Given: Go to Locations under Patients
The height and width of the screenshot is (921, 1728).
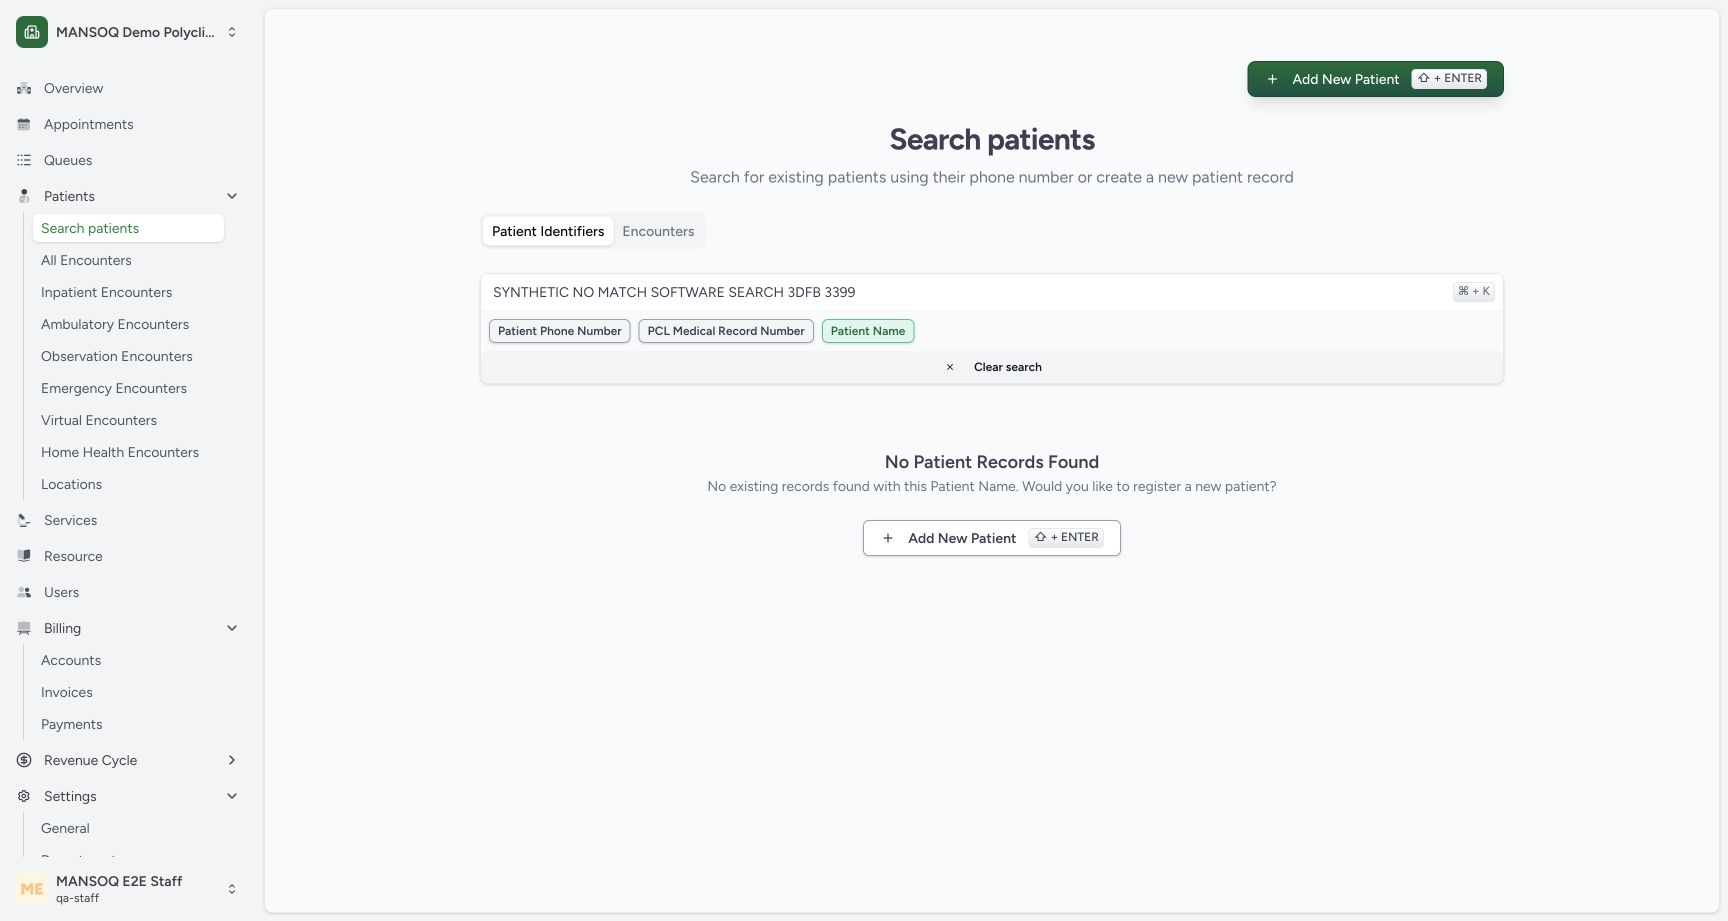Looking at the screenshot, I should 128,484.
